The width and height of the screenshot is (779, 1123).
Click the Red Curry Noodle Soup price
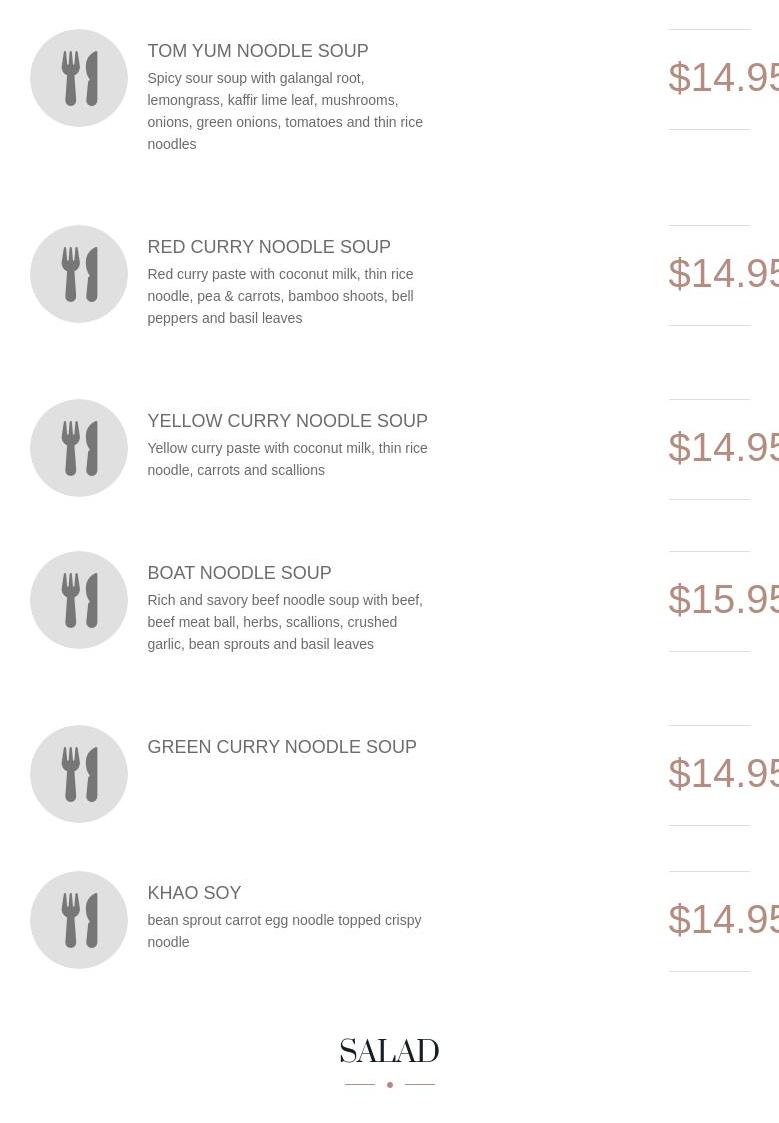click(x=723, y=274)
